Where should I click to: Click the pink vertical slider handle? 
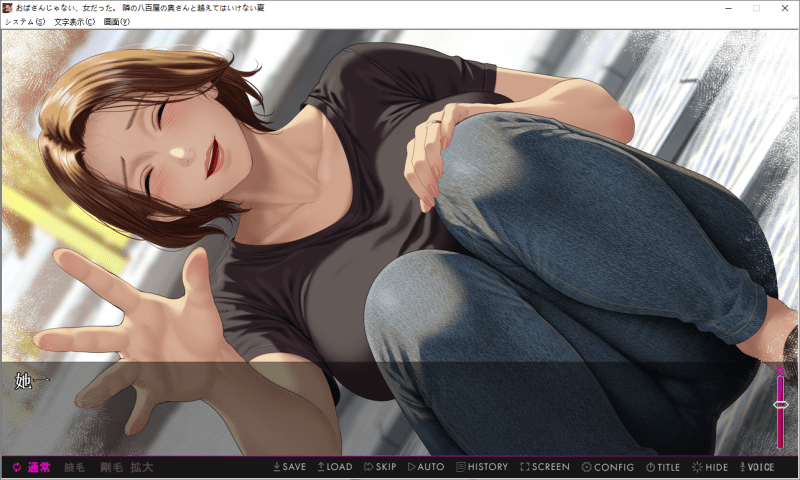click(780, 405)
